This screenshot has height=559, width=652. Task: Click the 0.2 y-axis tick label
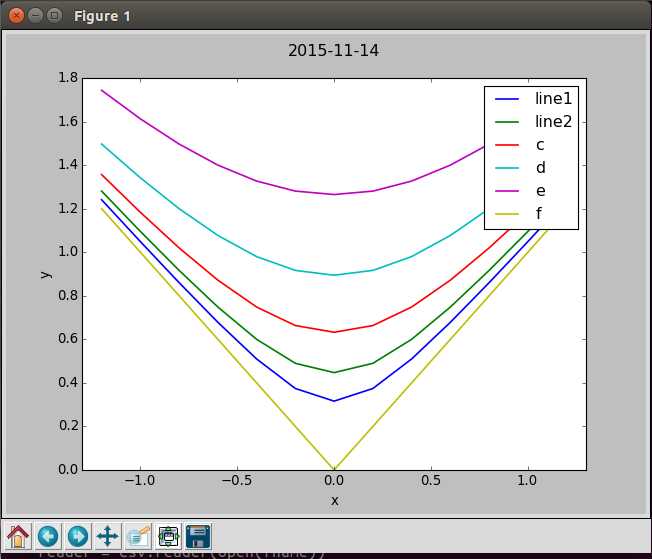tap(68, 426)
